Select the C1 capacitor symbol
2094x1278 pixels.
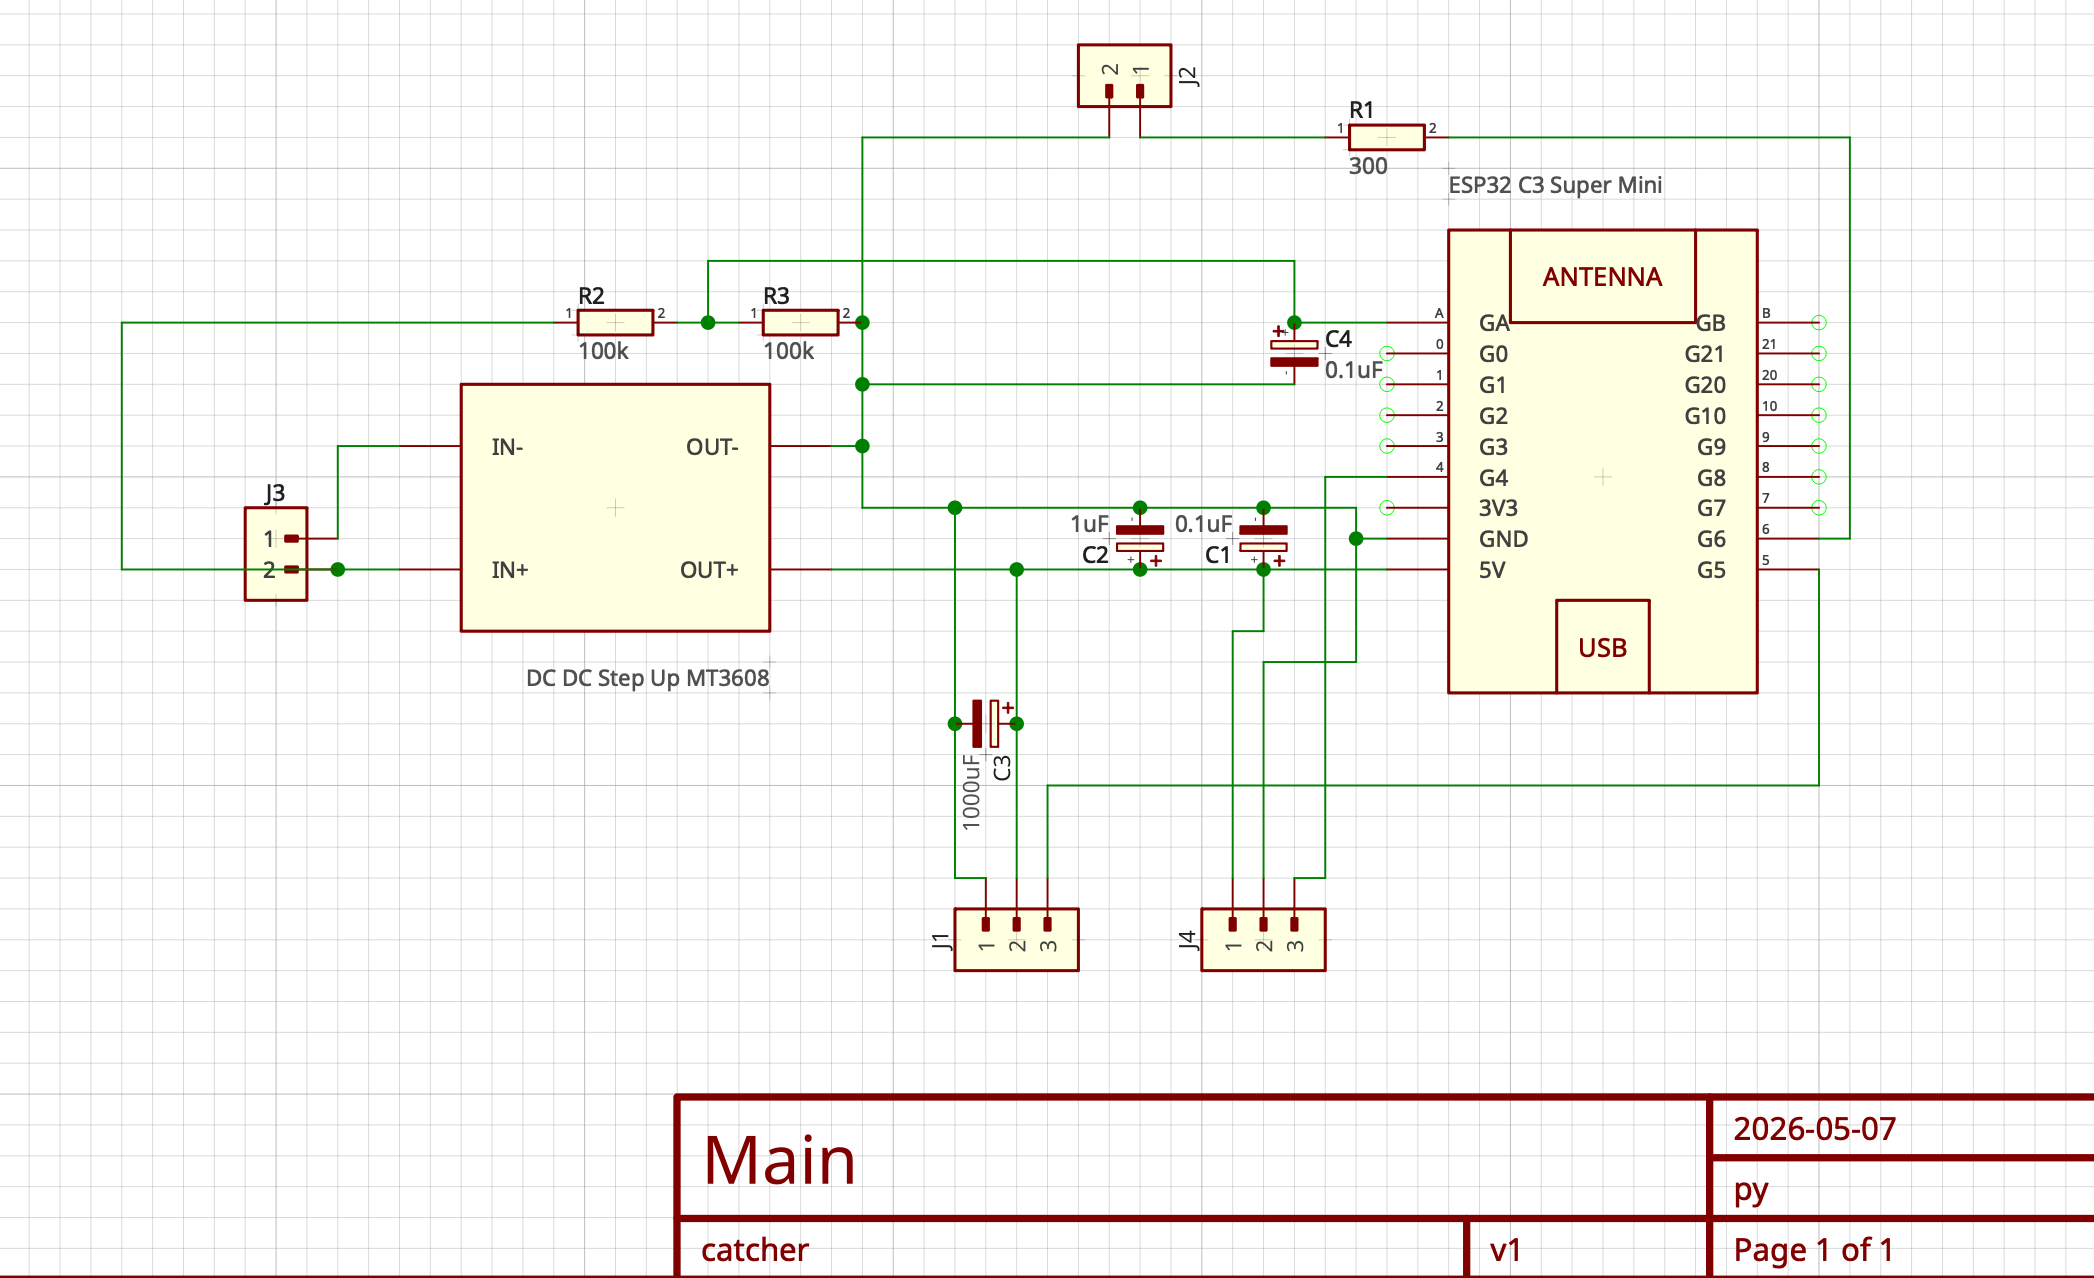(x=1263, y=539)
